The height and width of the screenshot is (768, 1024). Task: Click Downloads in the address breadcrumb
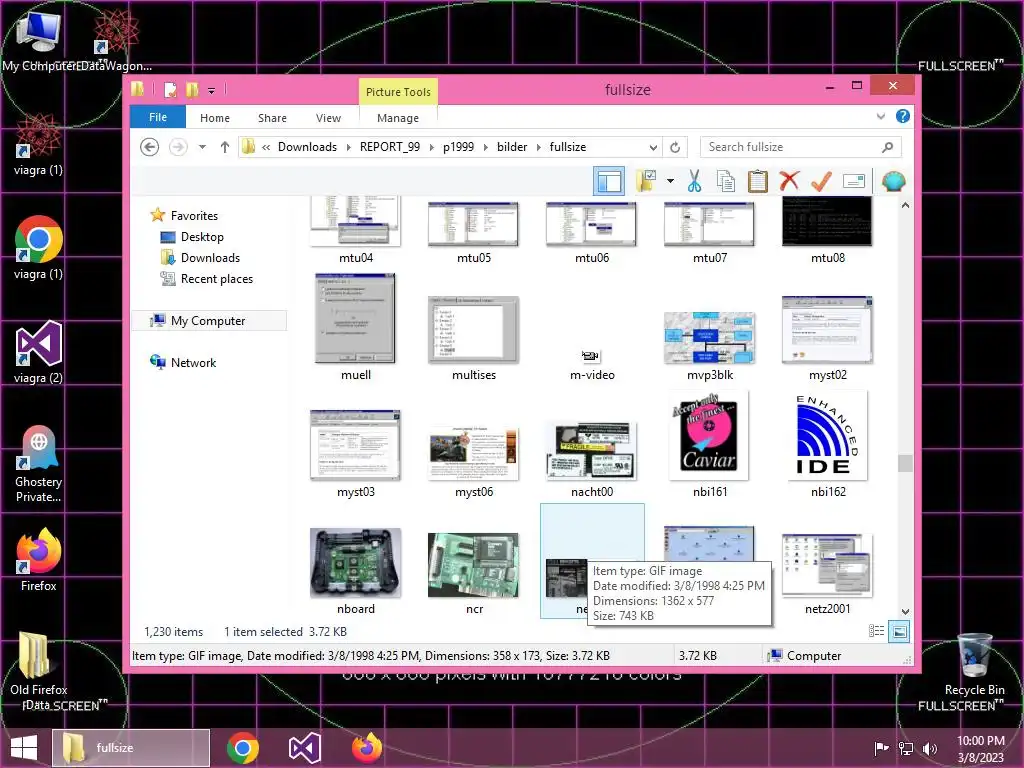click(308, 147)
